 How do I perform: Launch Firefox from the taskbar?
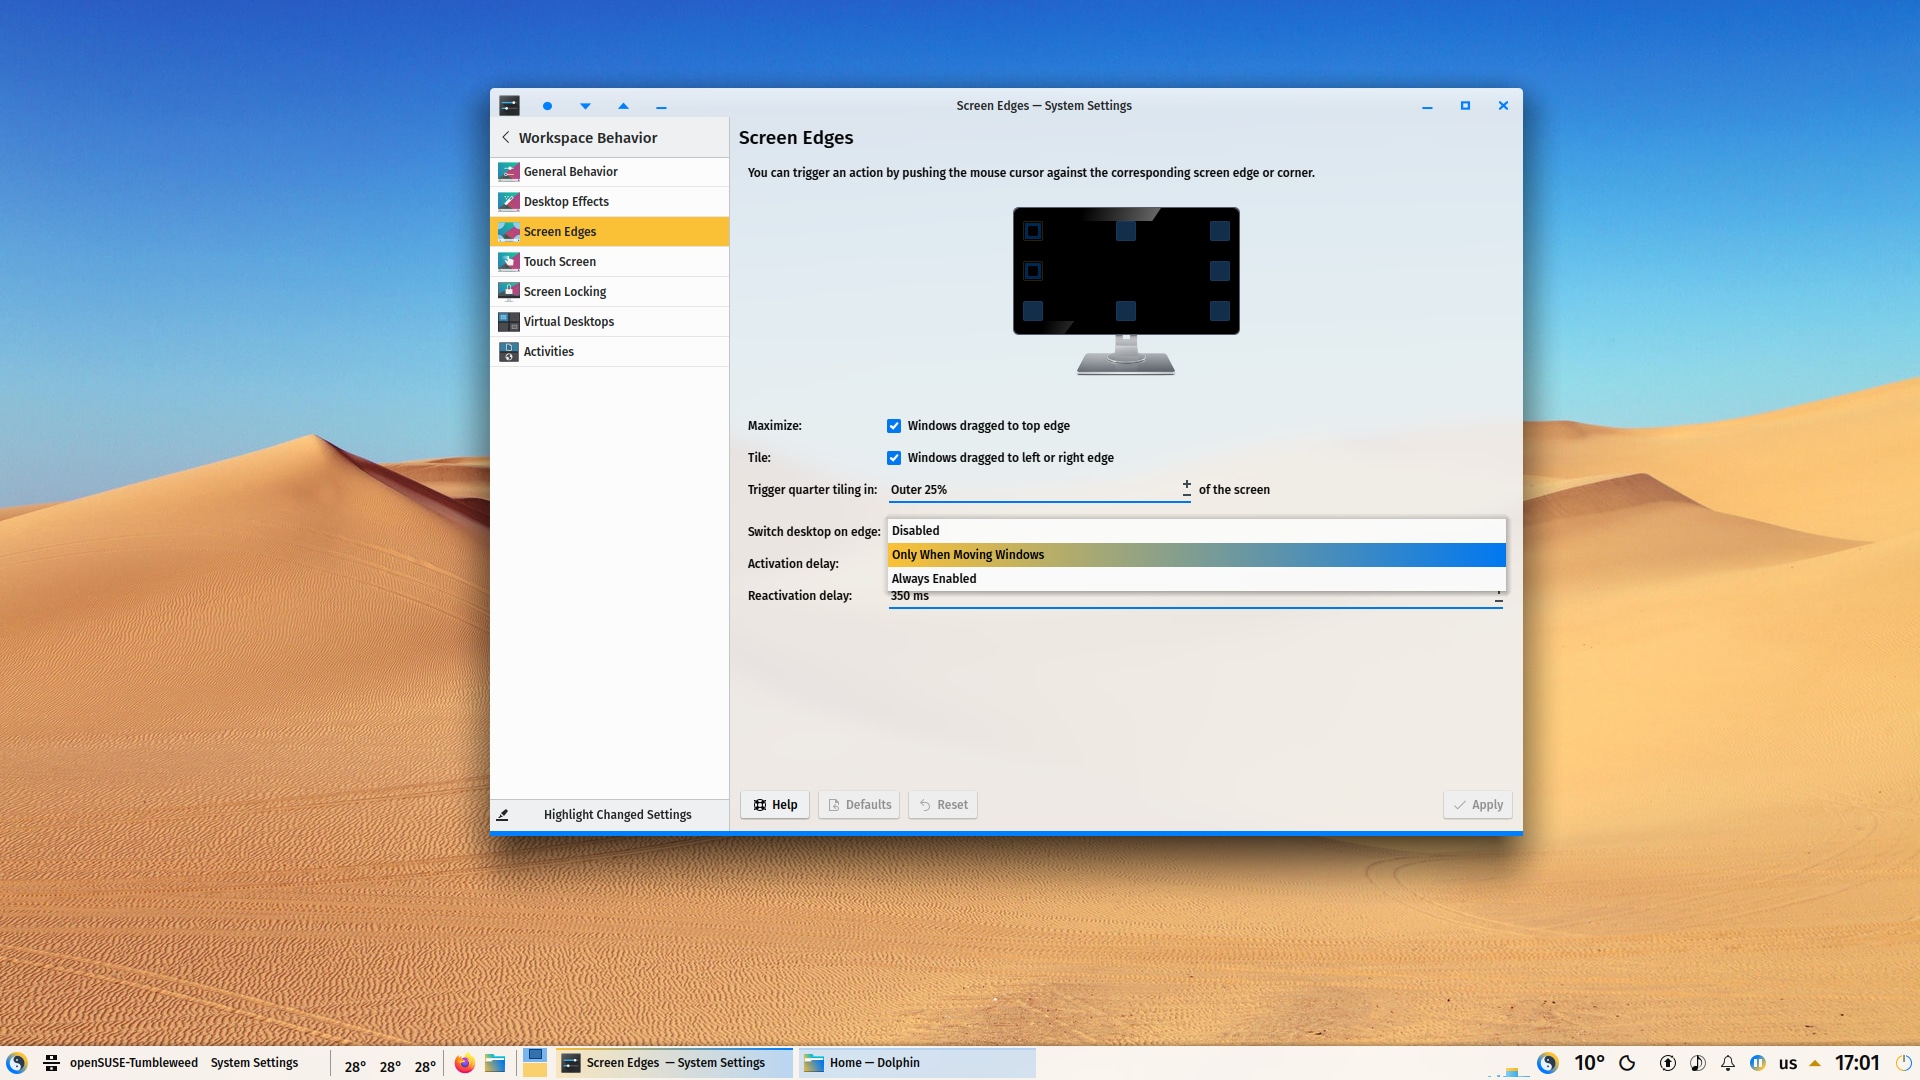point(464,1063)
